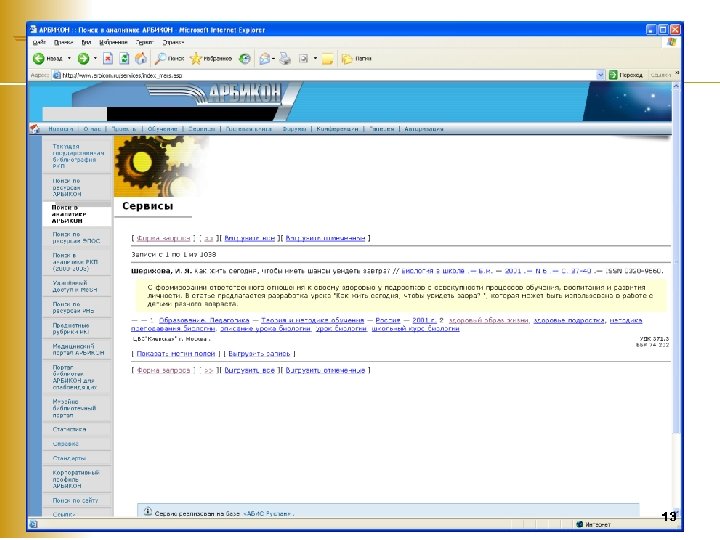Go to the Сервисы site navigation item
The height and width of the screenshot is (540, 720).
point(202,129)
